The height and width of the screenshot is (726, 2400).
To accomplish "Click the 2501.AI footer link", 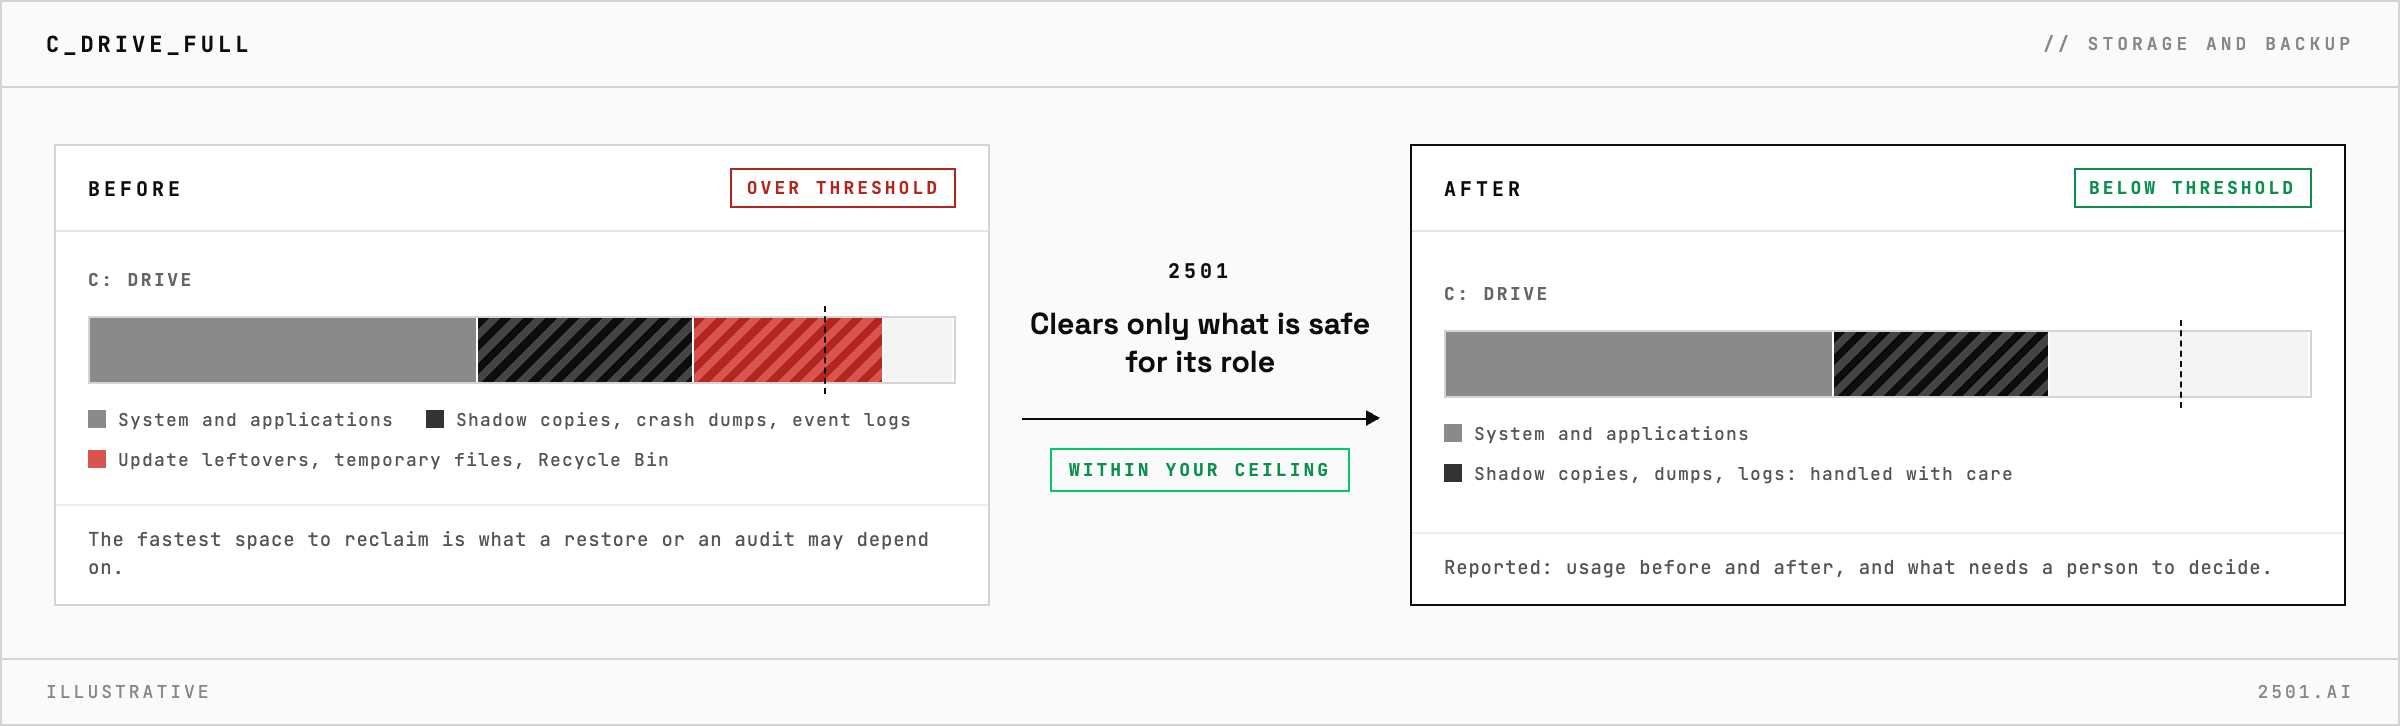I will [2305, 692].
